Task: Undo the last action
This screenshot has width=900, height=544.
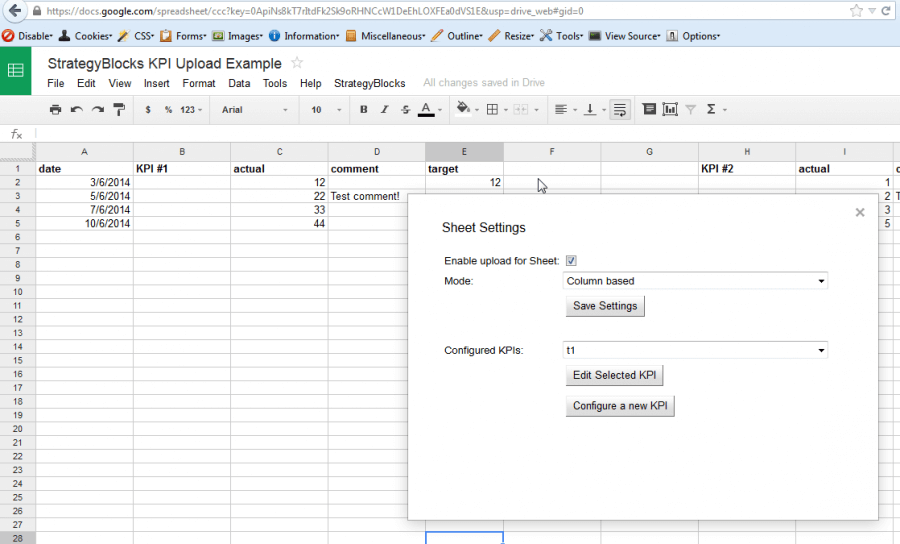Action: (76, 110)
